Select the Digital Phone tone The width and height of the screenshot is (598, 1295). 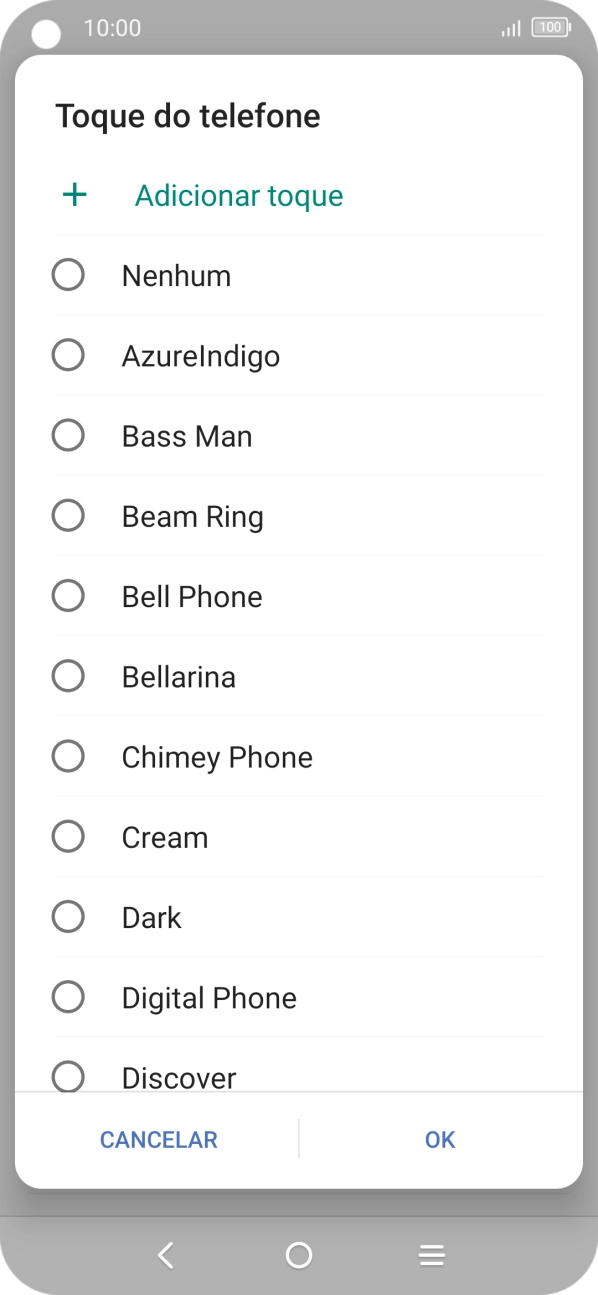(x=68, y=996)
